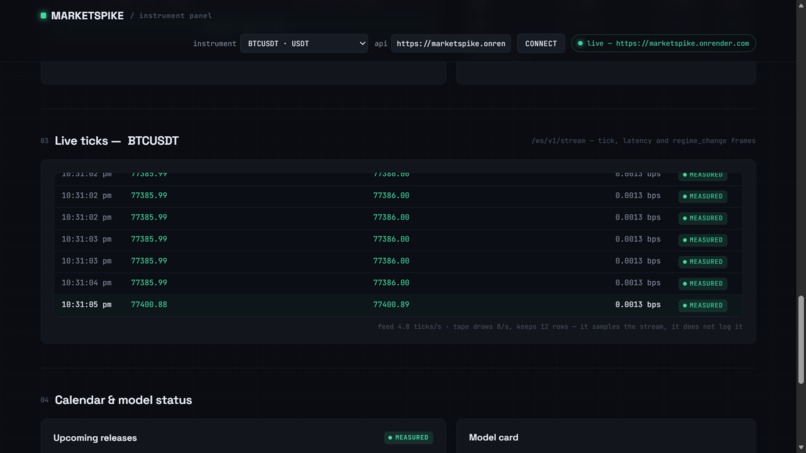Viewport: 806px width, 453px height.
Task: Click the spread value in the 10:31:04 row
Action: coord(637,283)
